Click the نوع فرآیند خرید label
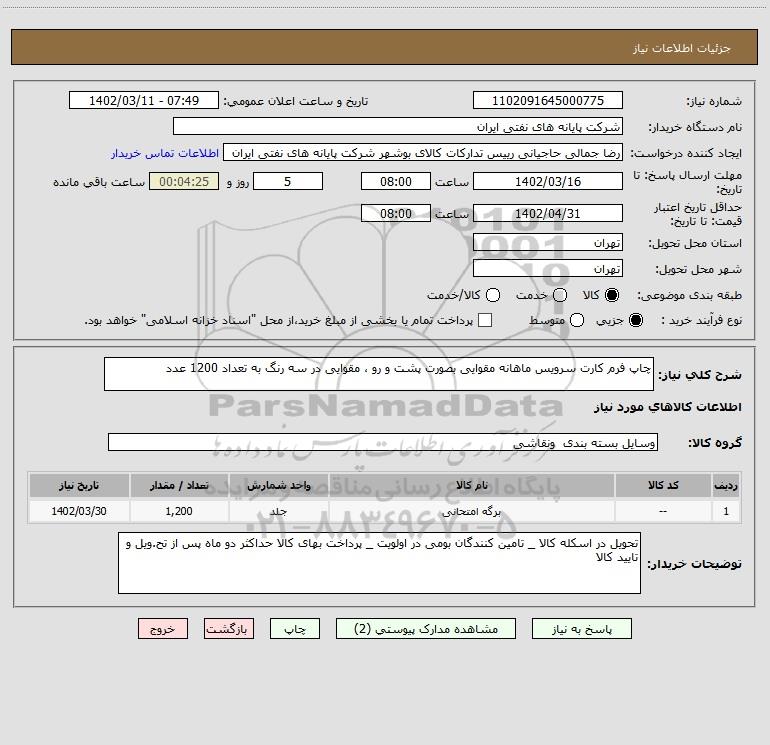The image size is (770, 745). tap(701, 320)
